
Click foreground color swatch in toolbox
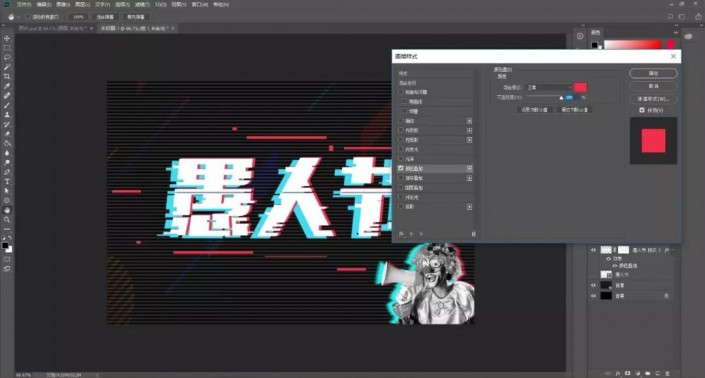pyautogui.click(x=5, y=245)
